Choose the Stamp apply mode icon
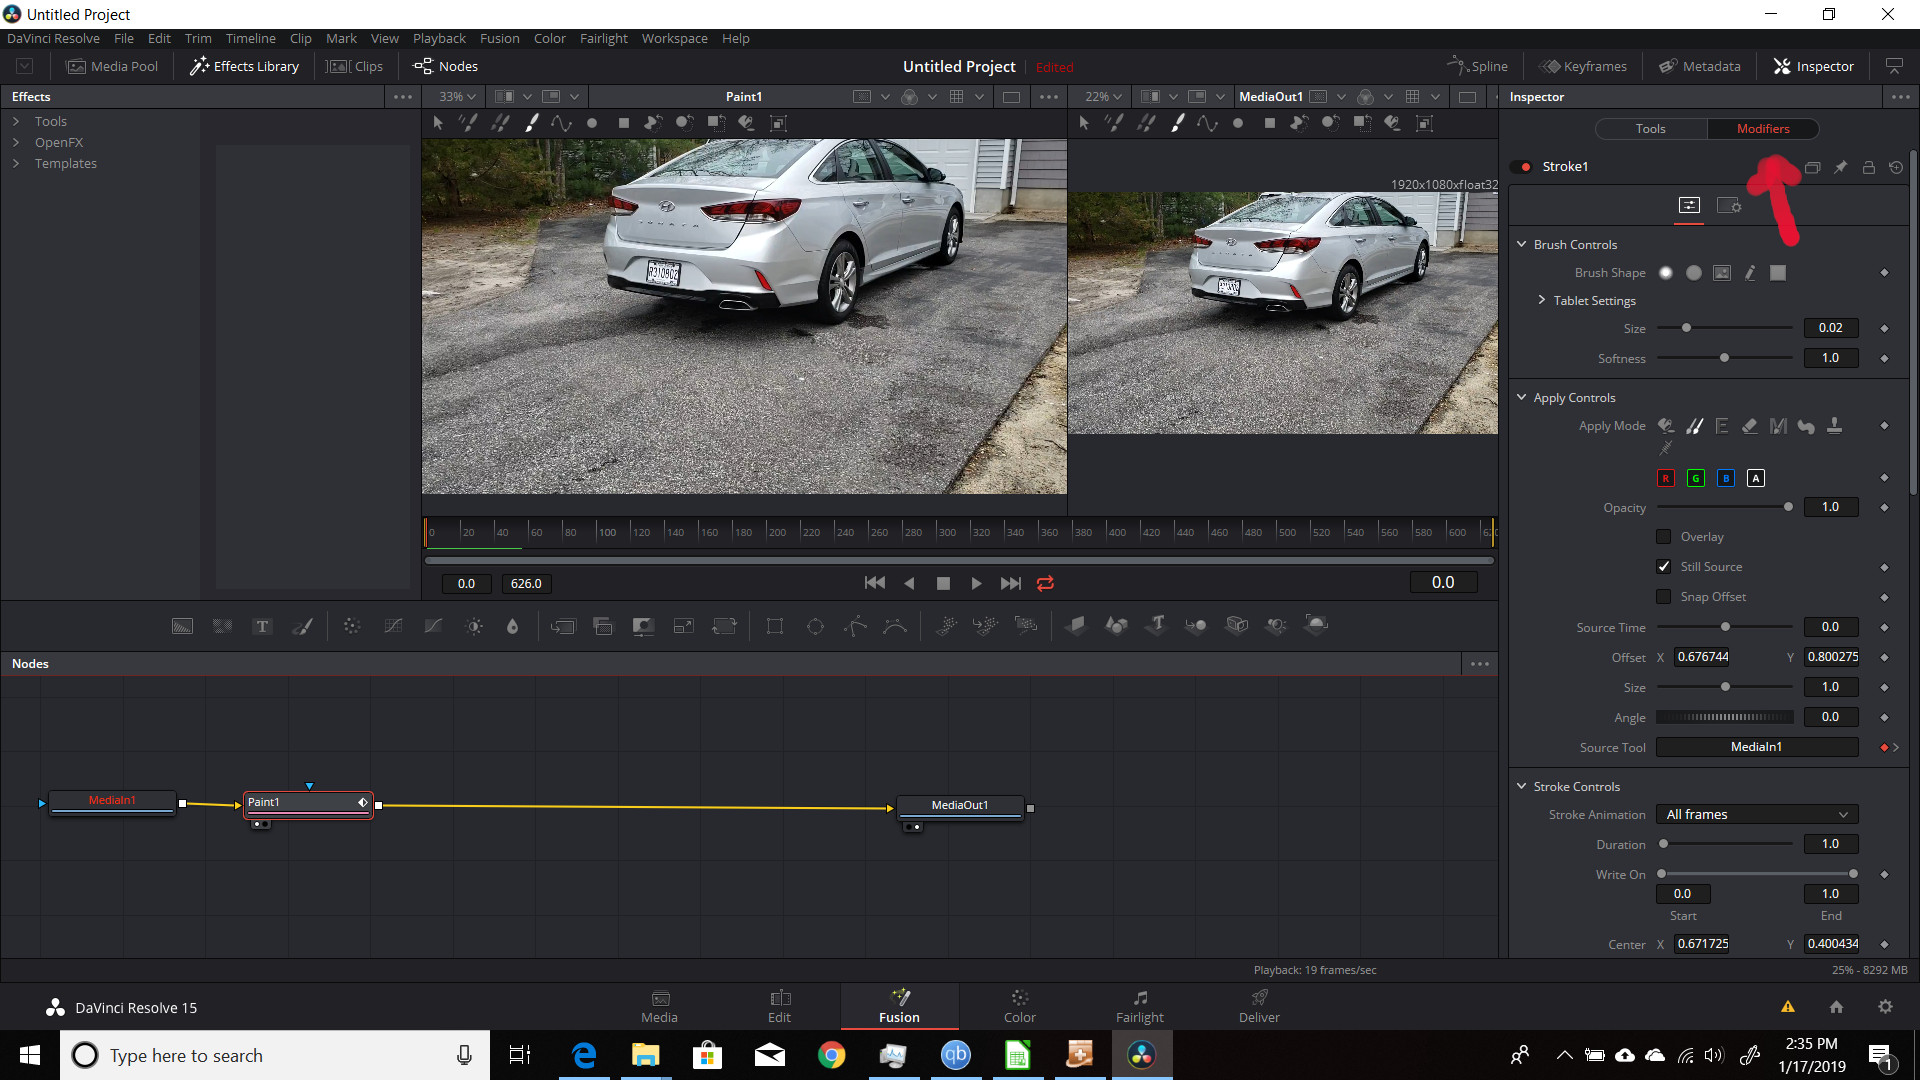This screenshot has width=1920, height=1080. (x=1834, y=426)
